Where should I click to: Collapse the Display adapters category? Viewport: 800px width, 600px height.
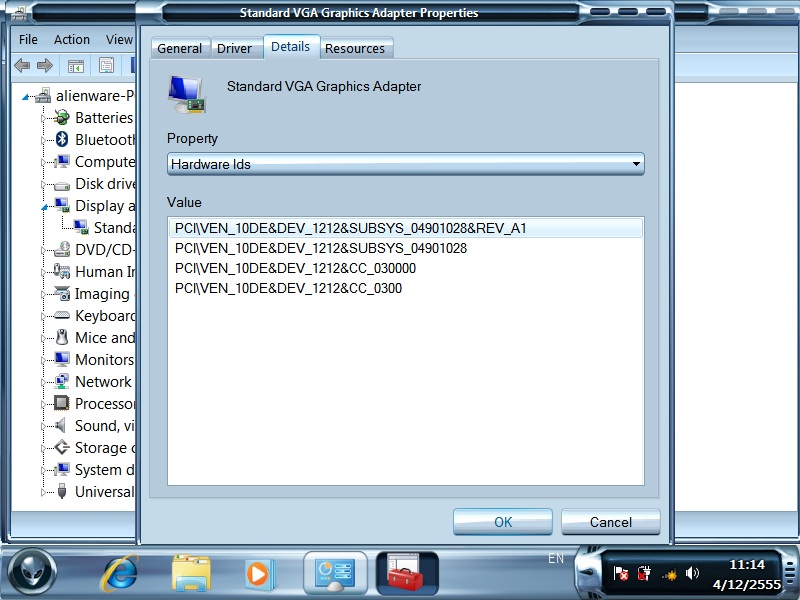44,207
